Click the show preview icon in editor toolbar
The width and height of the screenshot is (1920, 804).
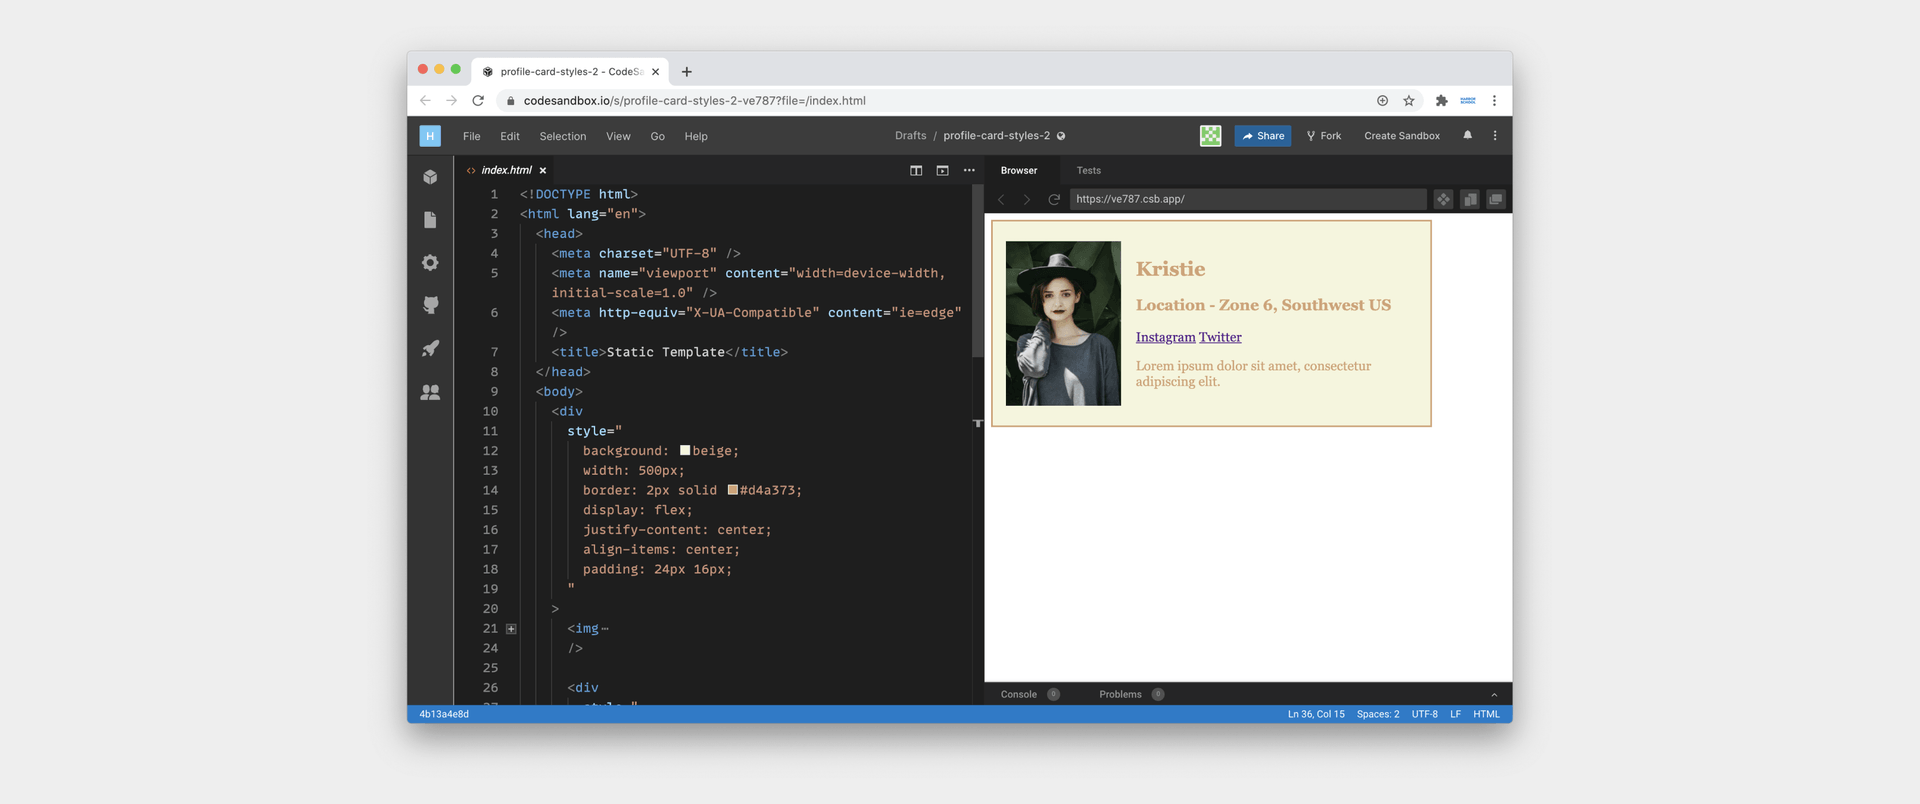[x=942, y=170]
